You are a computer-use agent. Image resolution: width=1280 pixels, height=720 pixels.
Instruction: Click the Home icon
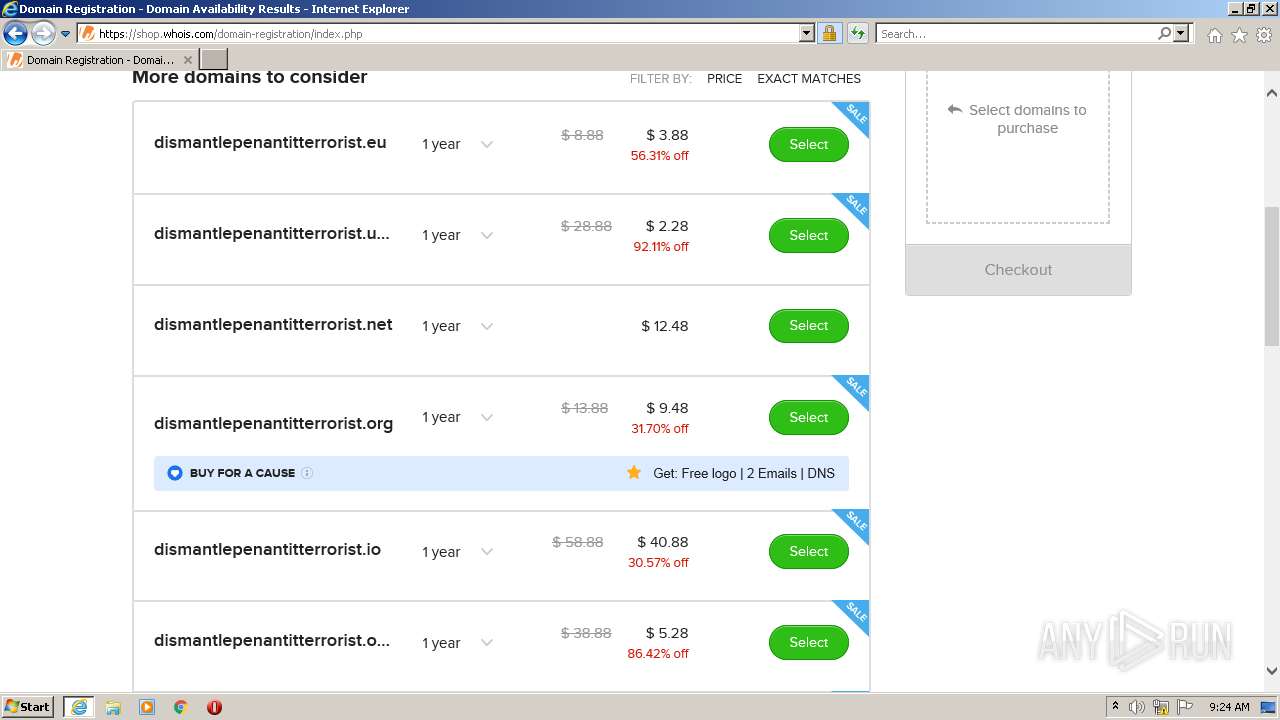pos(1214,35)
